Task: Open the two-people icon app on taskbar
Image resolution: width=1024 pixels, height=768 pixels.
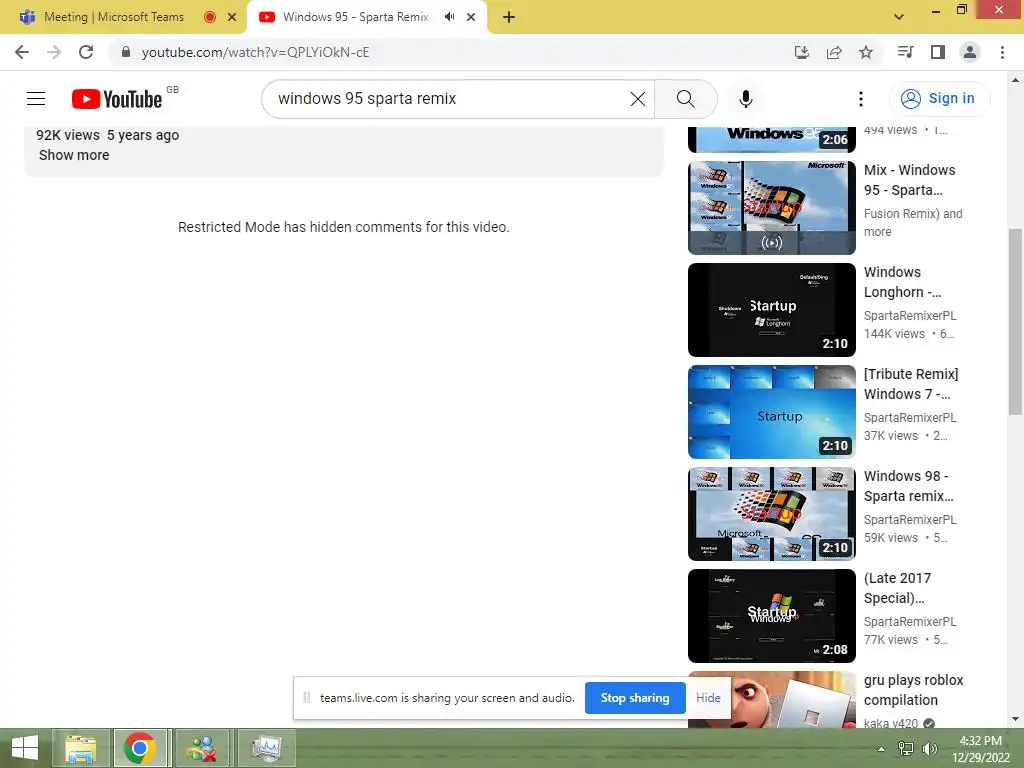Action: point(201,748)
